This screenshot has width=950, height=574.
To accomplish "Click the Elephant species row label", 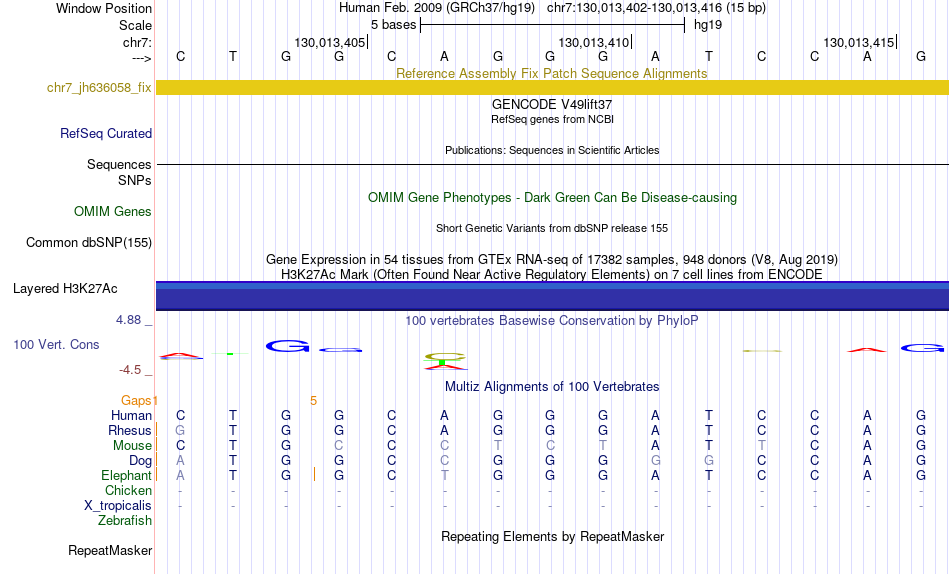I will (x=126, y=476).
